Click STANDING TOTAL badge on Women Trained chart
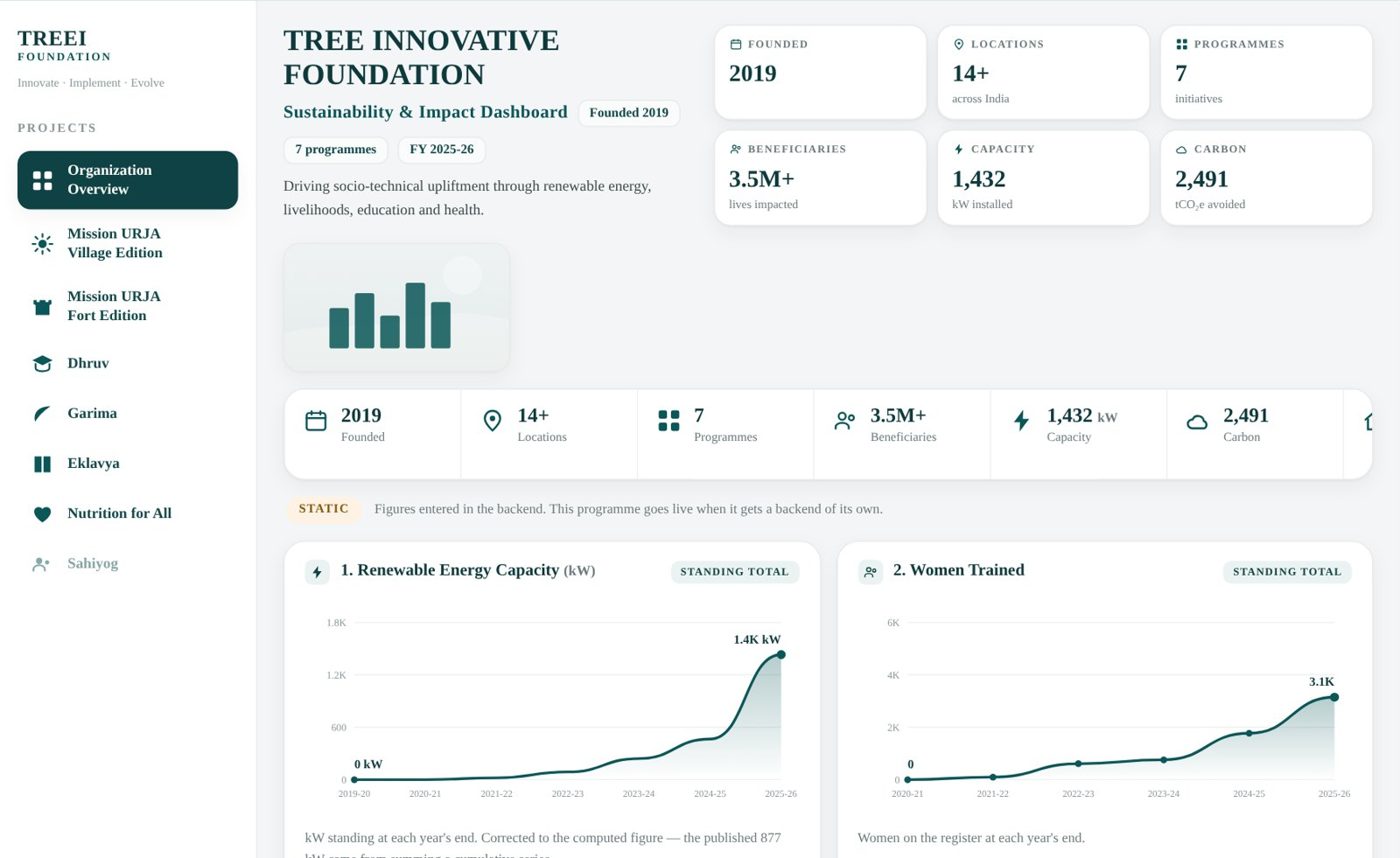Image resolution: width=1400 pixels, height=858 pixels. tap(1287, 572)
